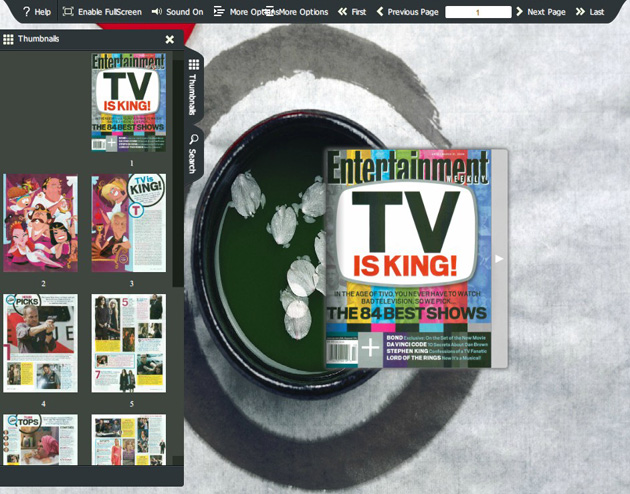Click the plus icon on the magazine cover
The image size is (630, 494).
pos(370,348)
